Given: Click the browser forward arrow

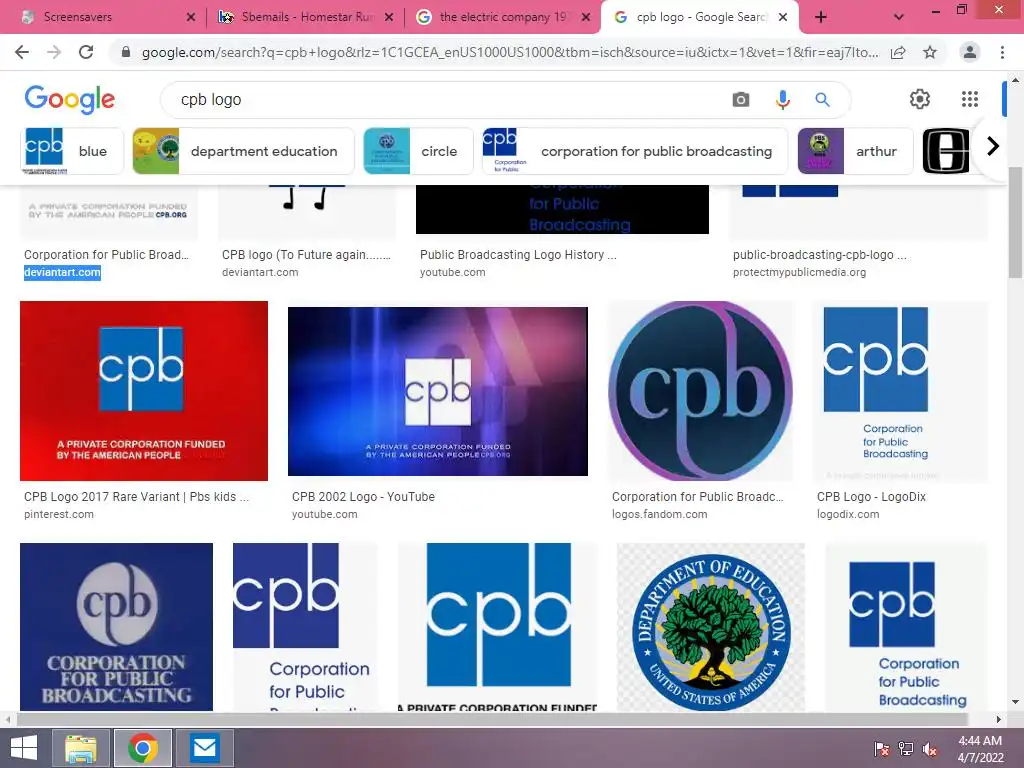Looking at the screenshot, I should pos(54,52).
